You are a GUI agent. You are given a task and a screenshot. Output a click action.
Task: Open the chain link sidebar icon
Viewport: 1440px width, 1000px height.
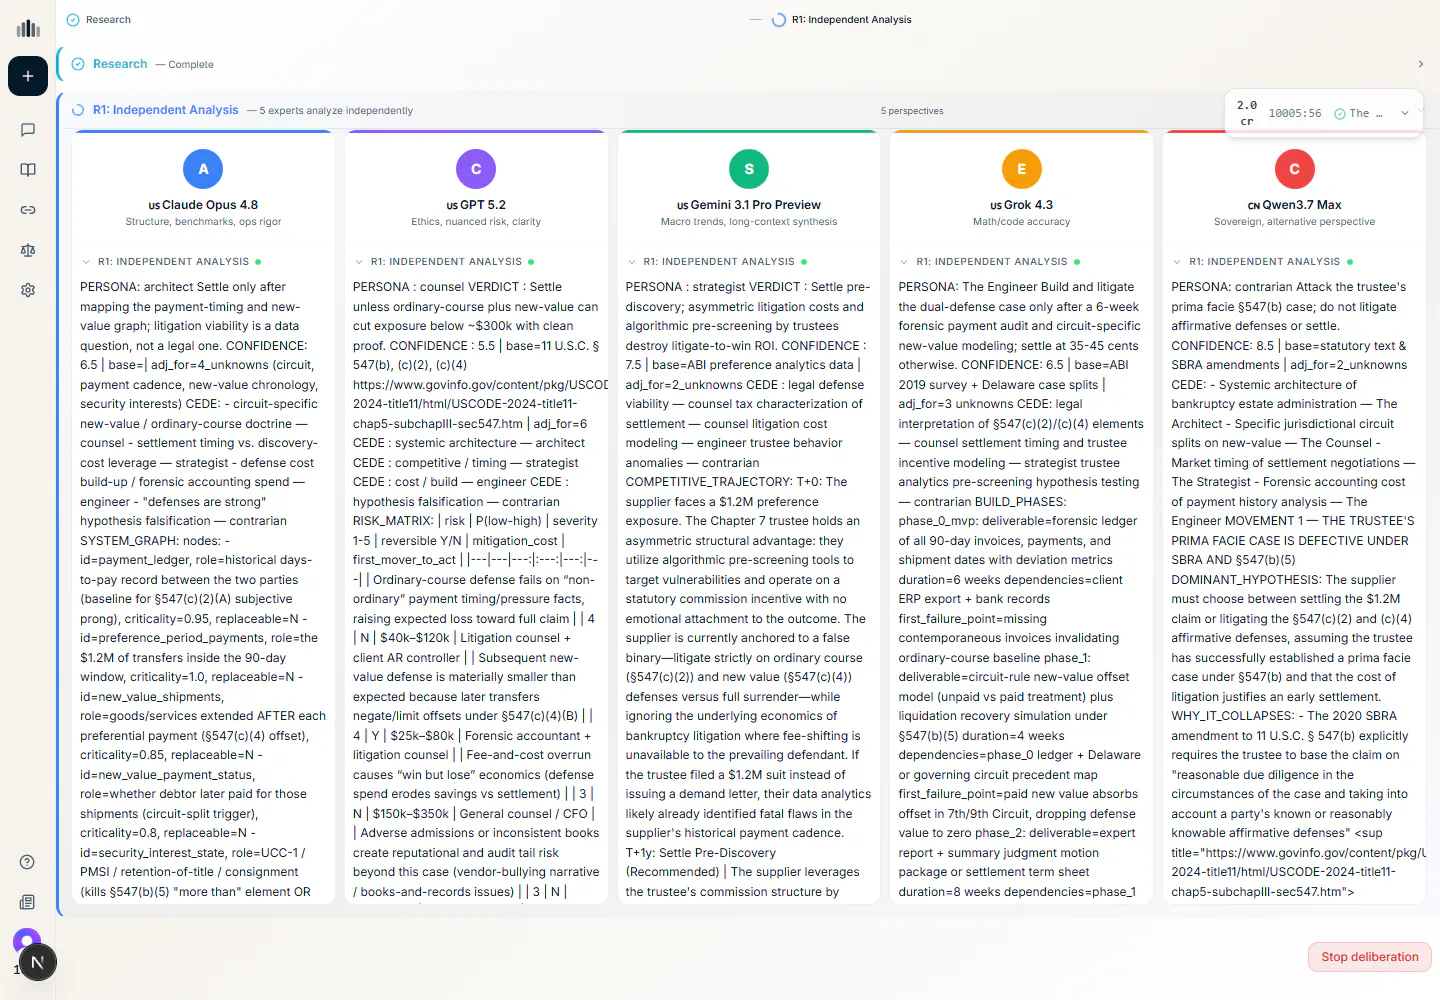point(28,210)
